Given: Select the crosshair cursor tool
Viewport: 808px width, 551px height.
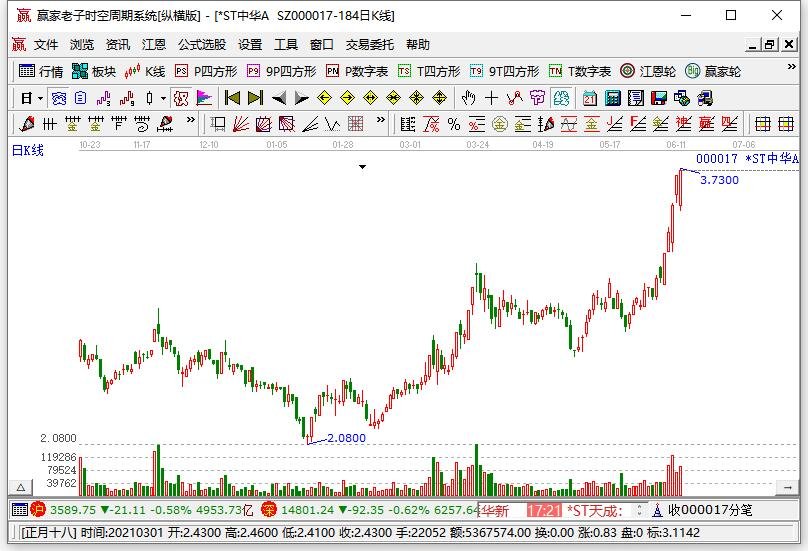Looking at the screenshot, I should [x=491, y=98].
